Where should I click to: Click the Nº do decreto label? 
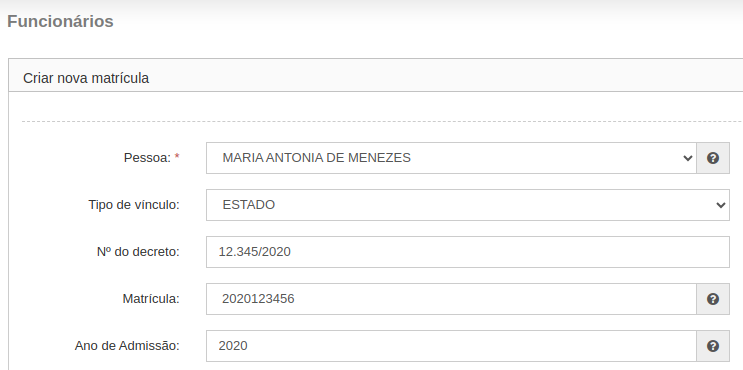[x=138, y=252]
